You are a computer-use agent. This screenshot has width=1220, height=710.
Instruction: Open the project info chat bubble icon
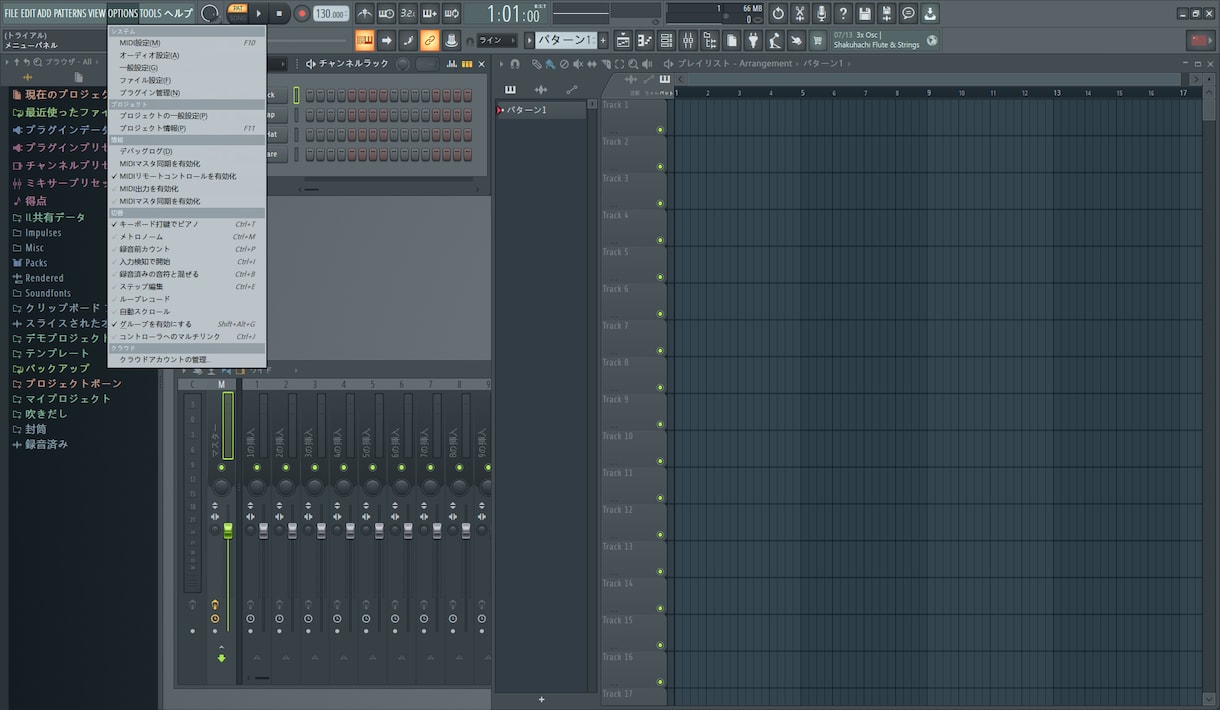[x=908, y=13]
